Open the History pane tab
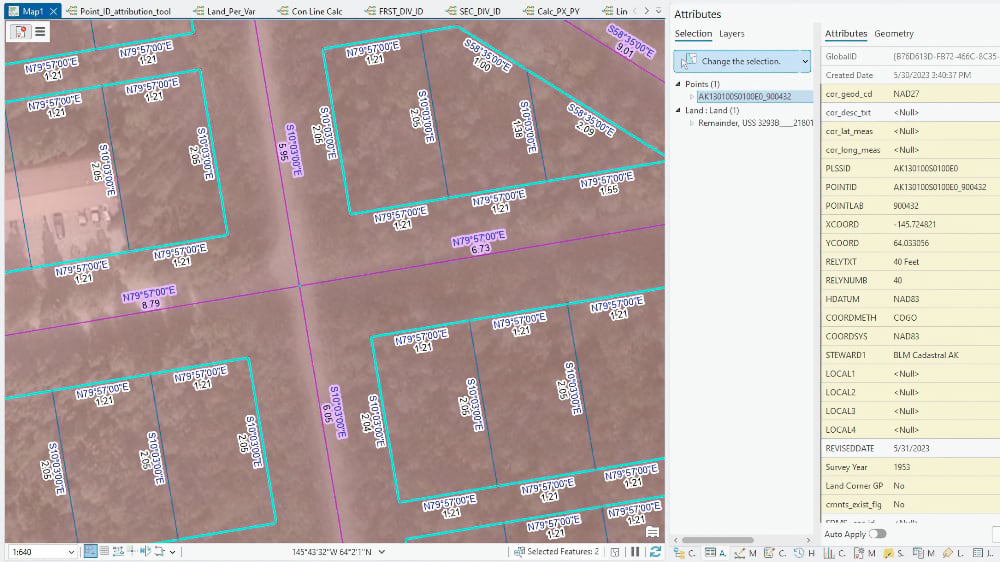 pyautogui.click(x=804, y=553)
